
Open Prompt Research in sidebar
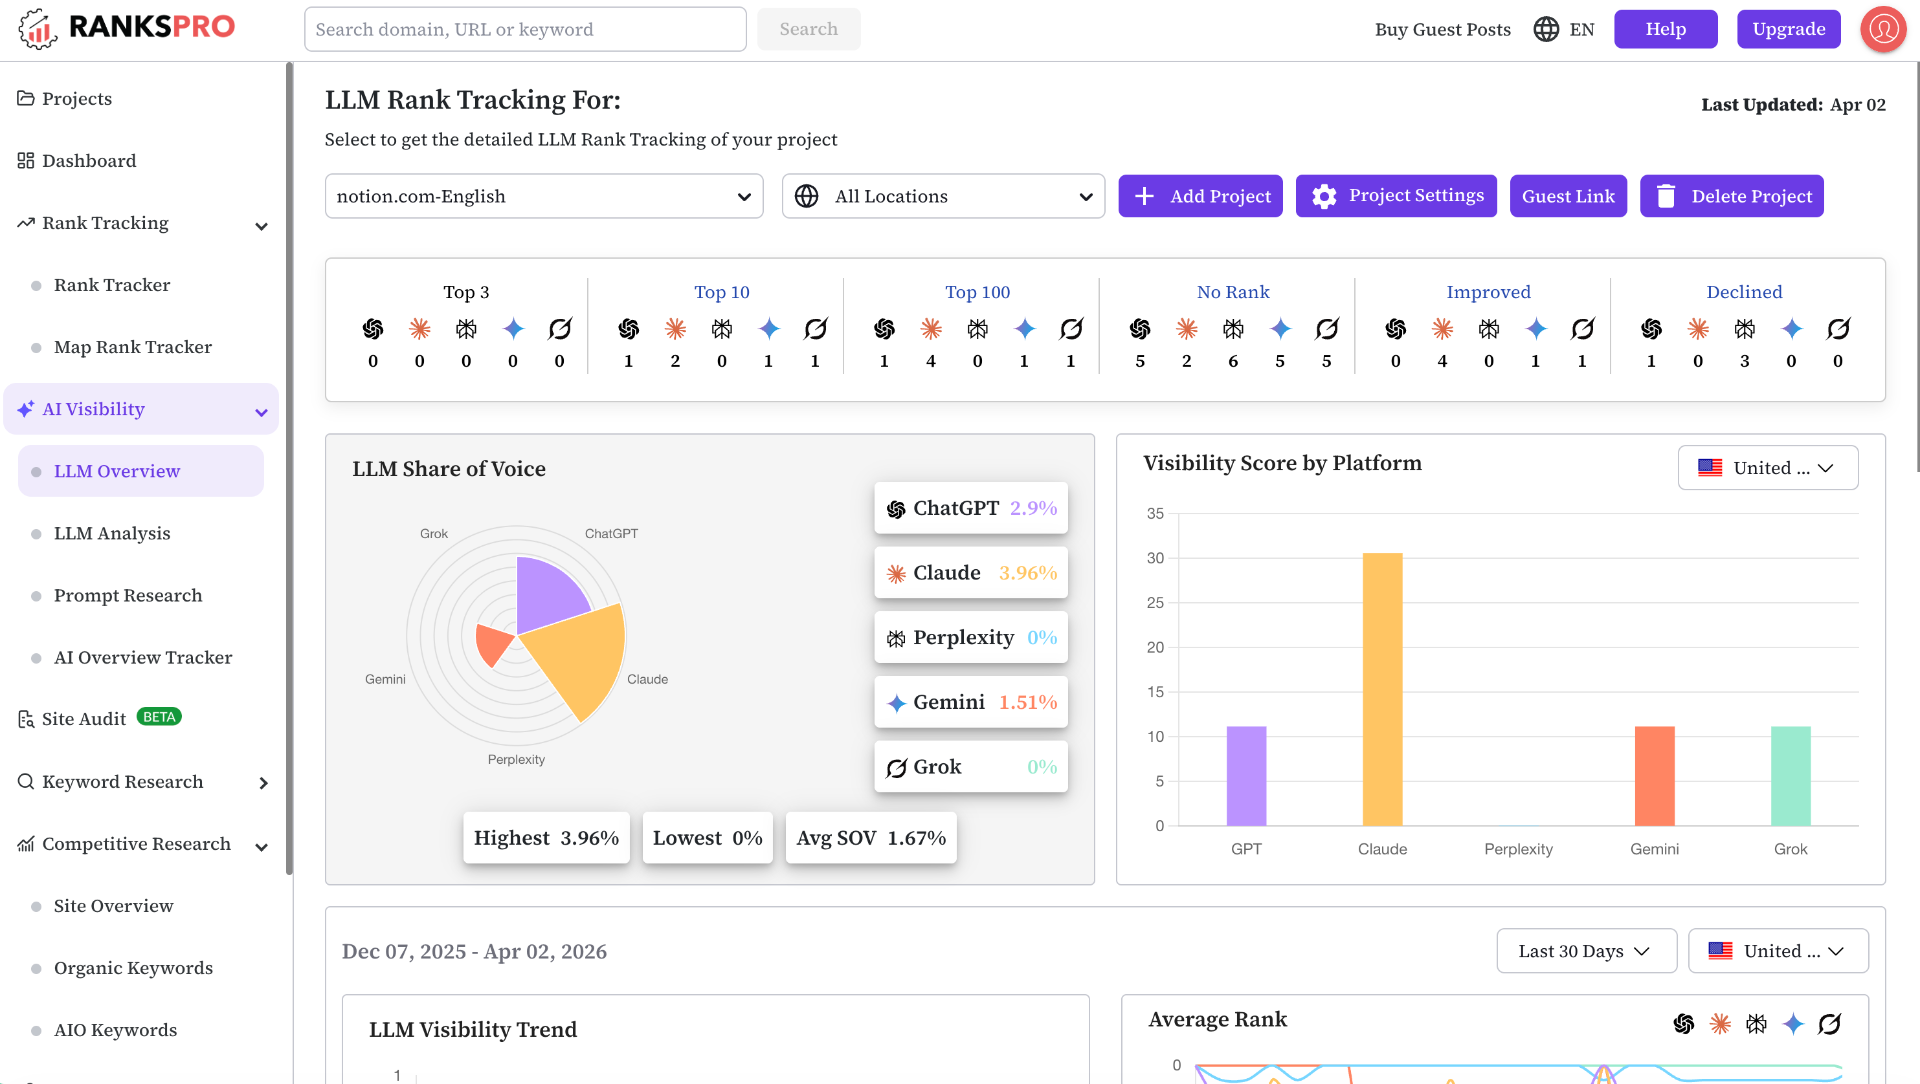click(128, 595)
